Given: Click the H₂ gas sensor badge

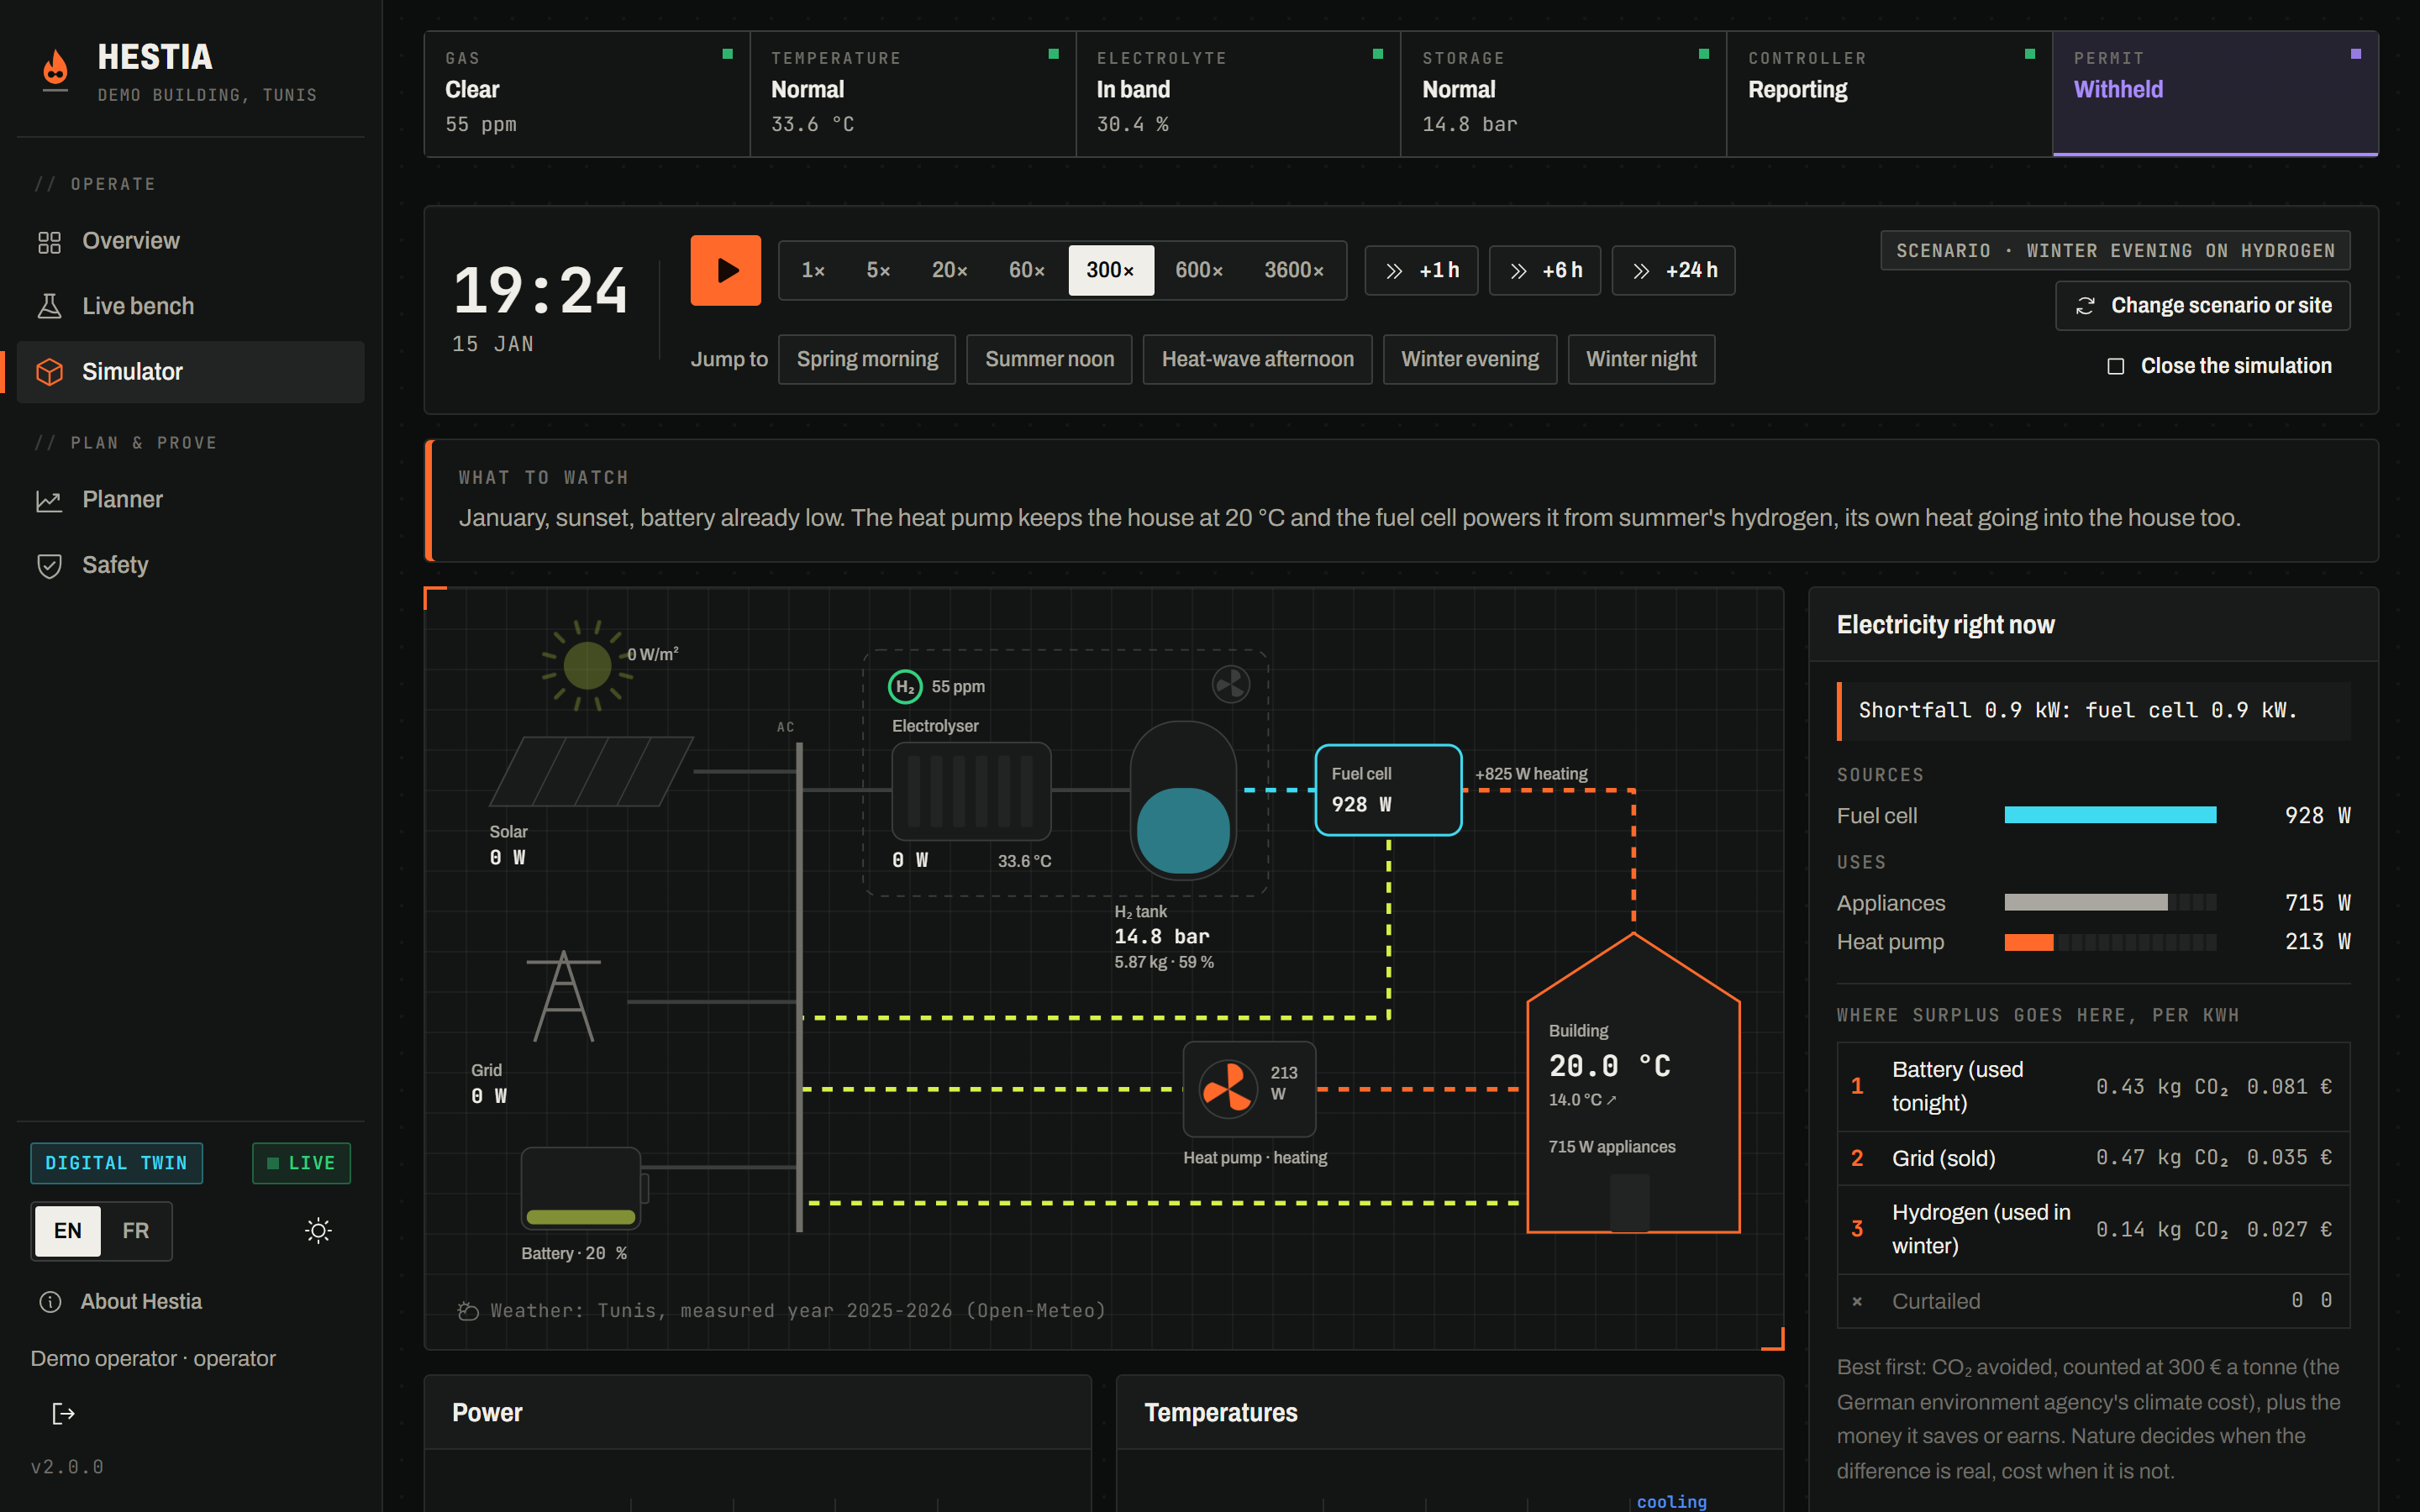Looking at the screenshot, I should [x=905, y=686].
